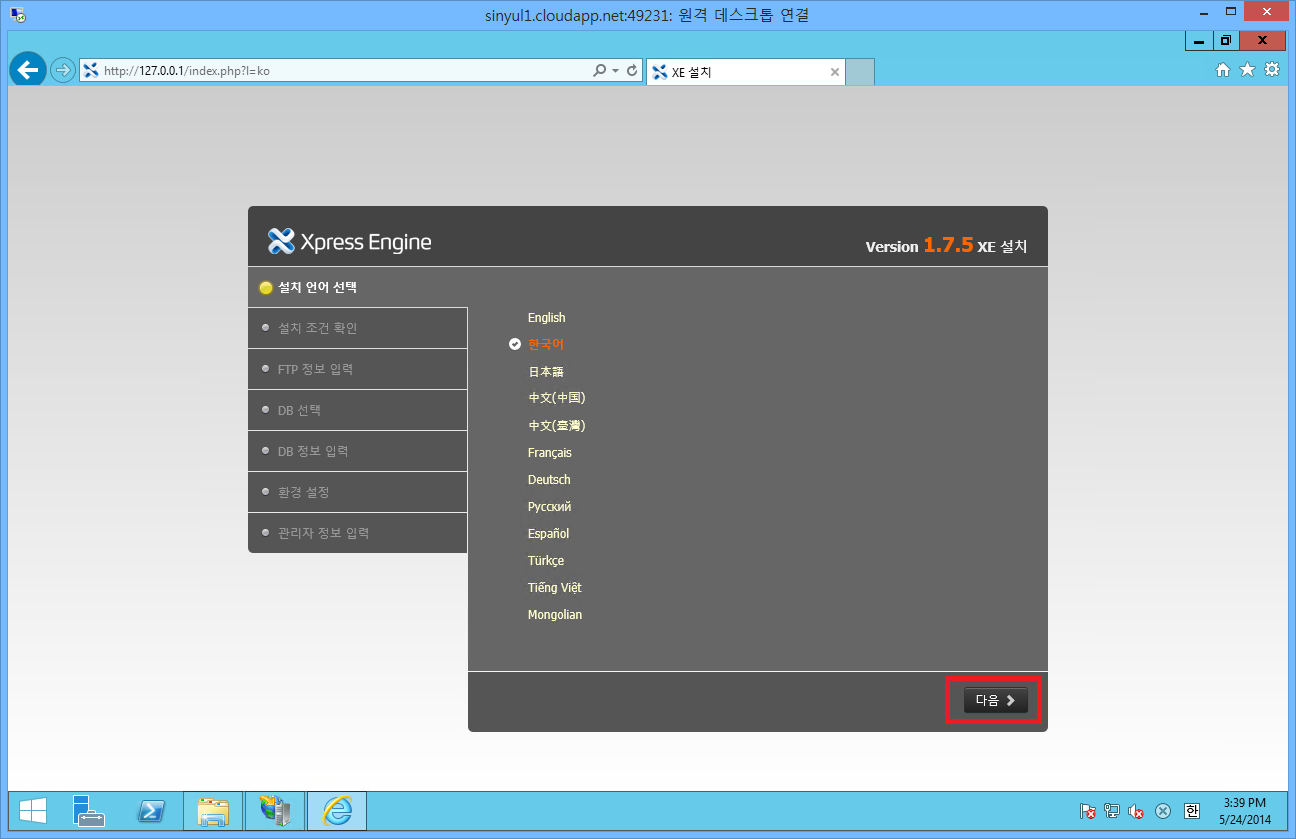This screenshot has height=839, width=1296.
Task: Restore the inner browser window
Action: pos(1225,40)
